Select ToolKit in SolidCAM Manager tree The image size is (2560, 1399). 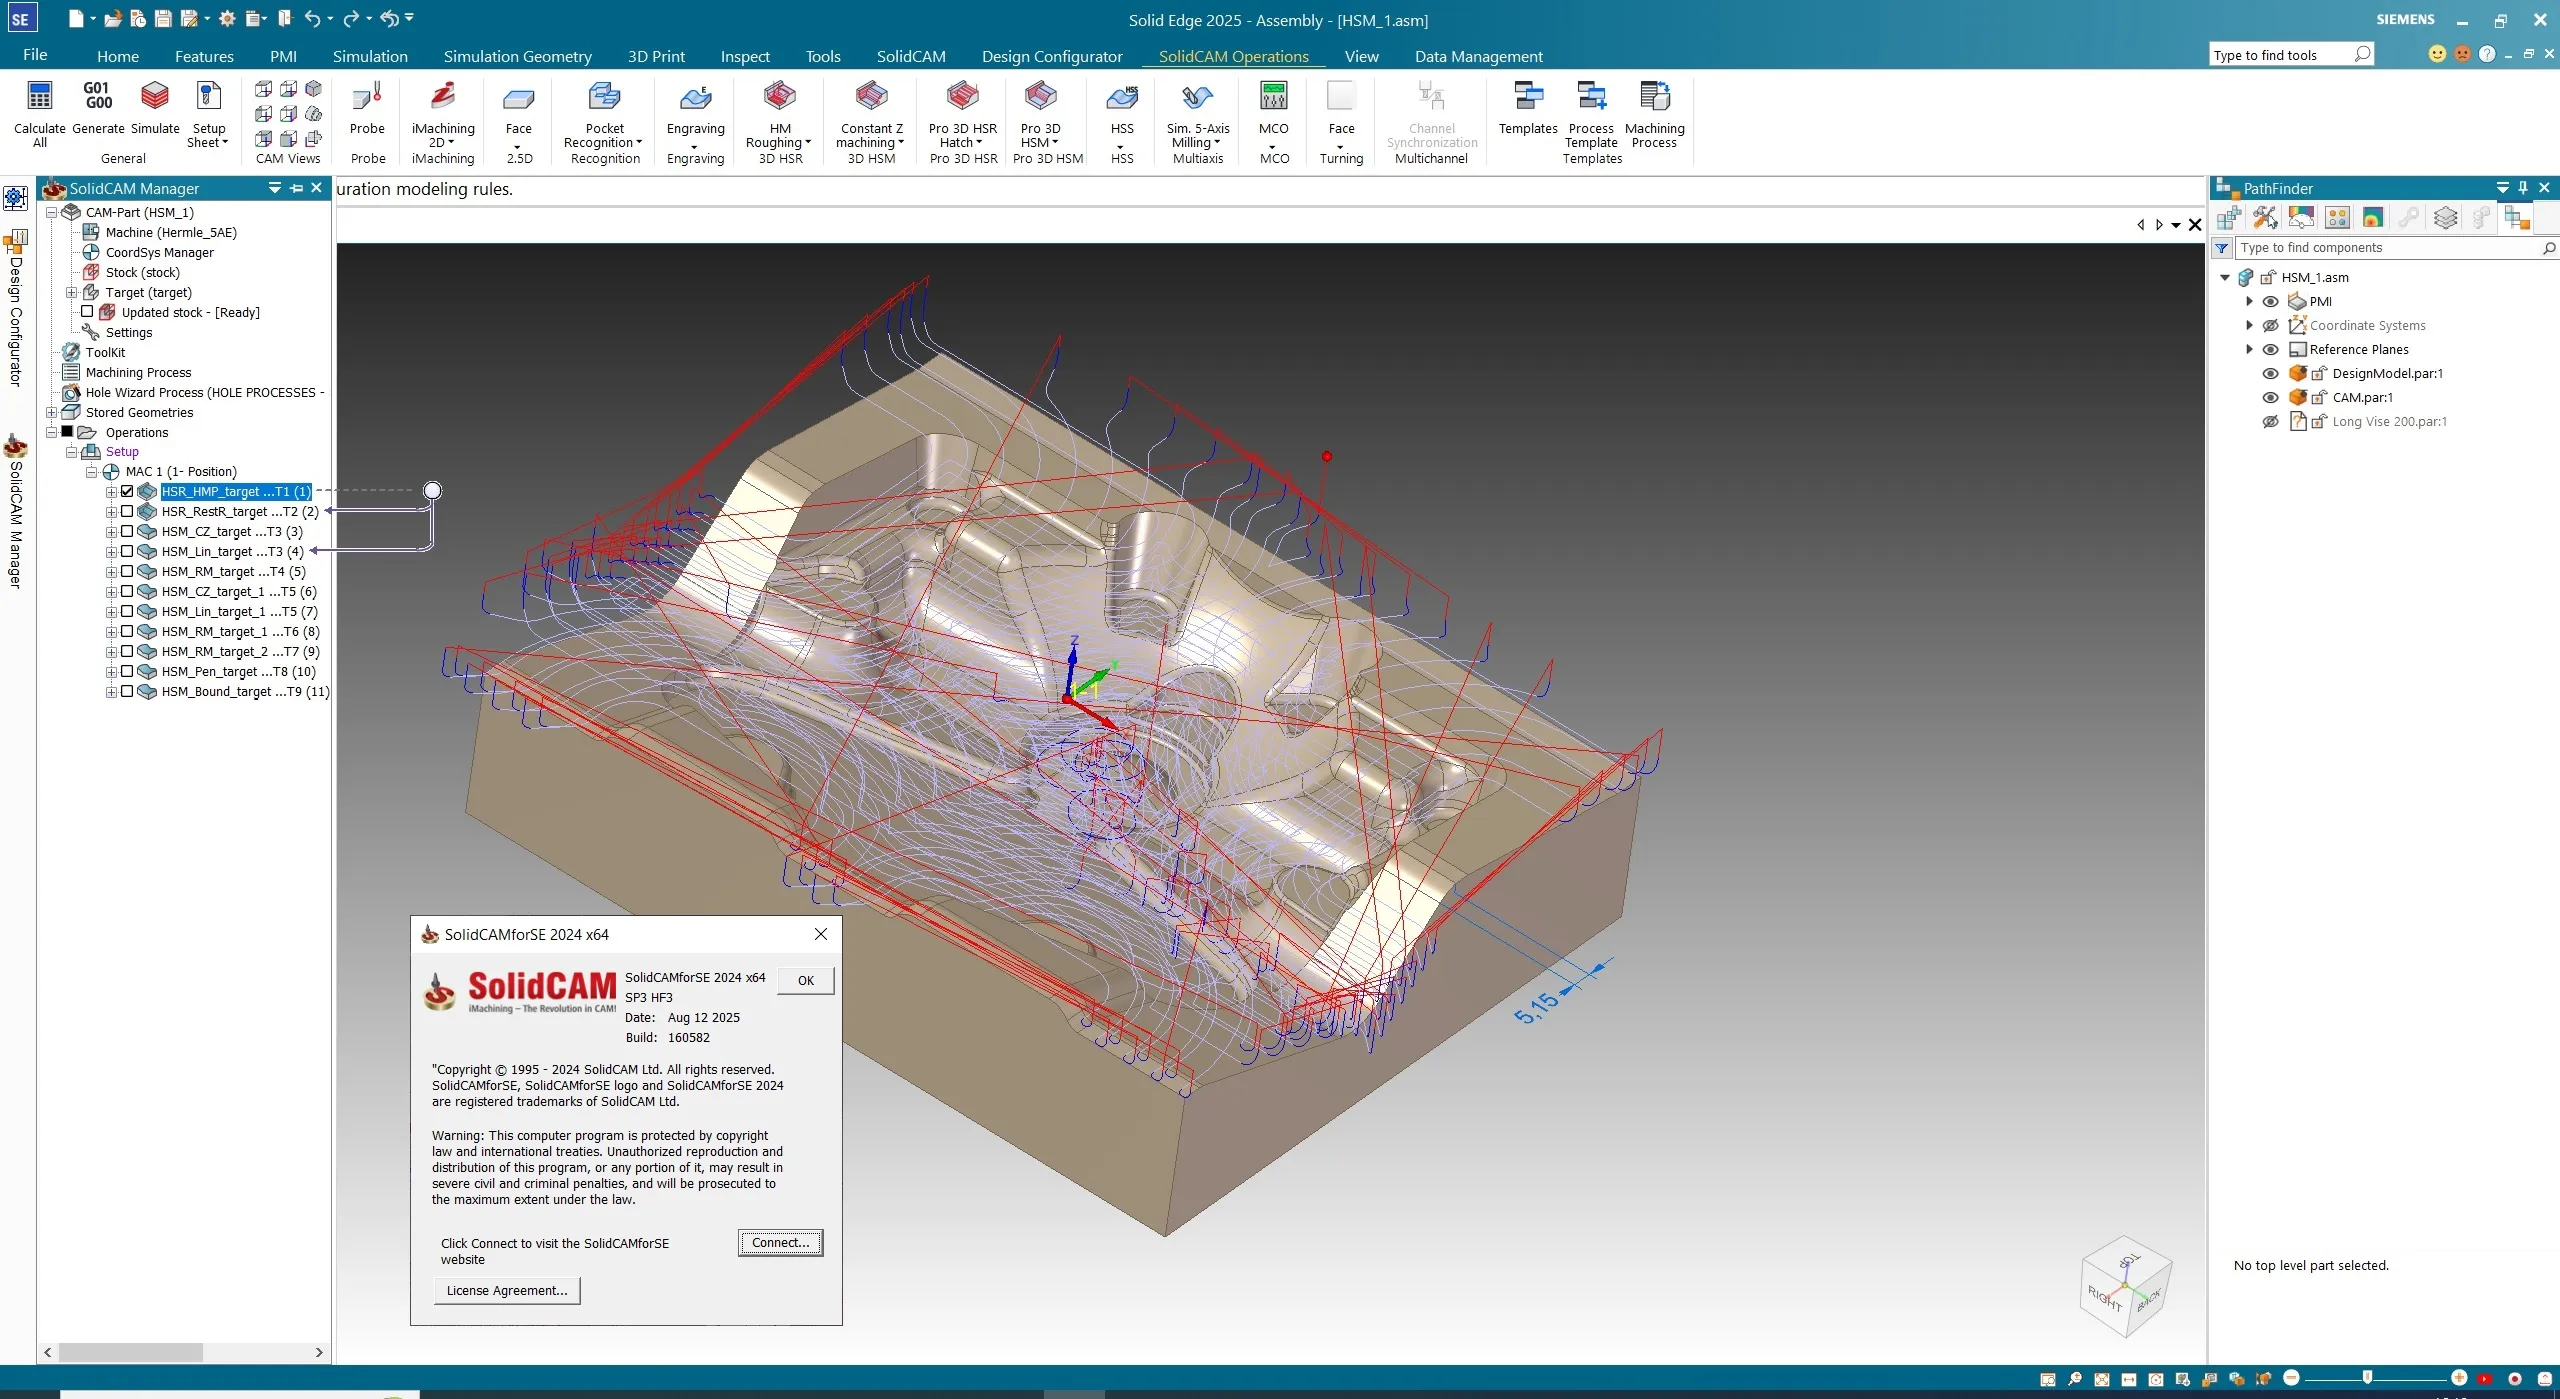(x=105, y=352)
